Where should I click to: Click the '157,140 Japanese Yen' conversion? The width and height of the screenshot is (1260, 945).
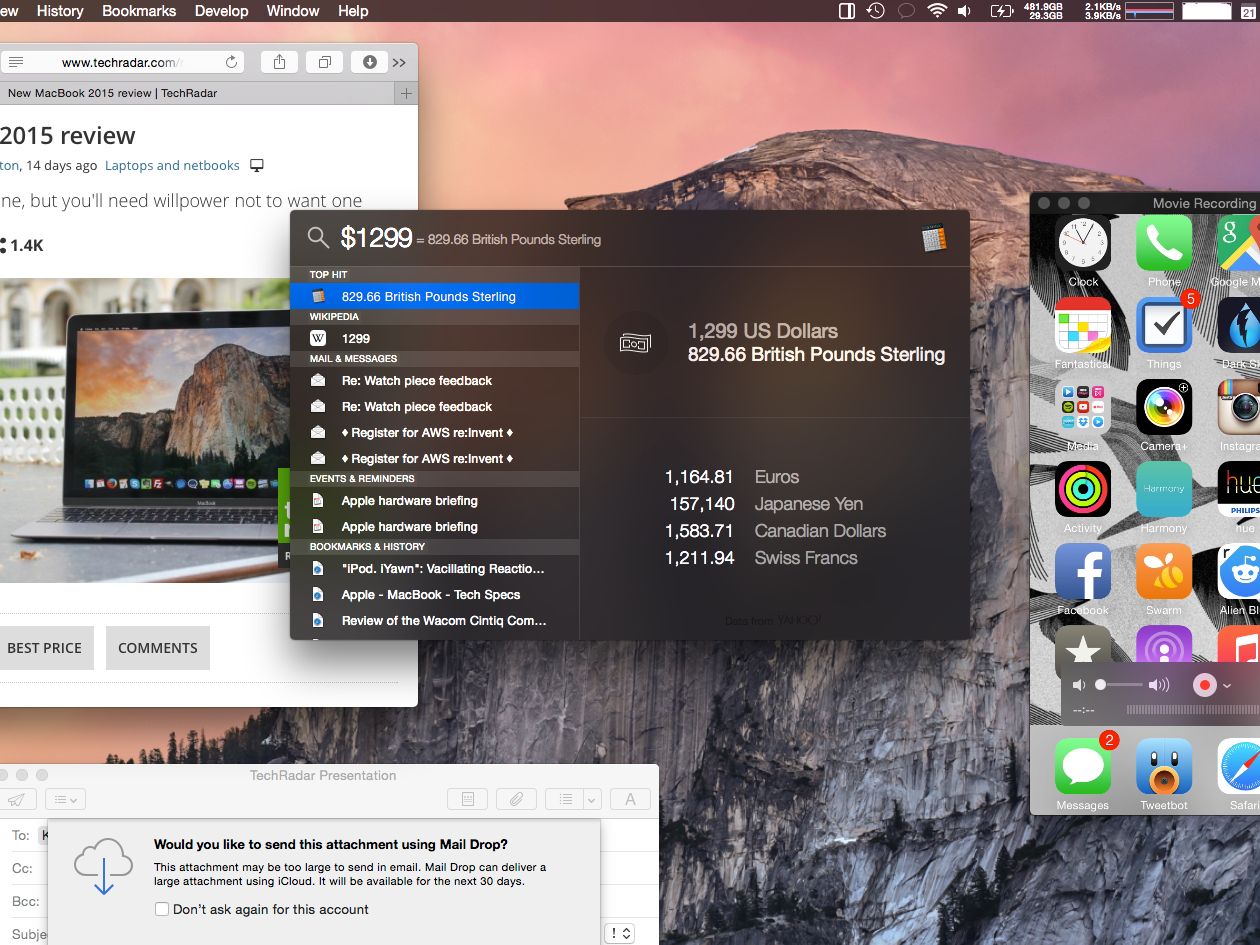coord(766,504)
